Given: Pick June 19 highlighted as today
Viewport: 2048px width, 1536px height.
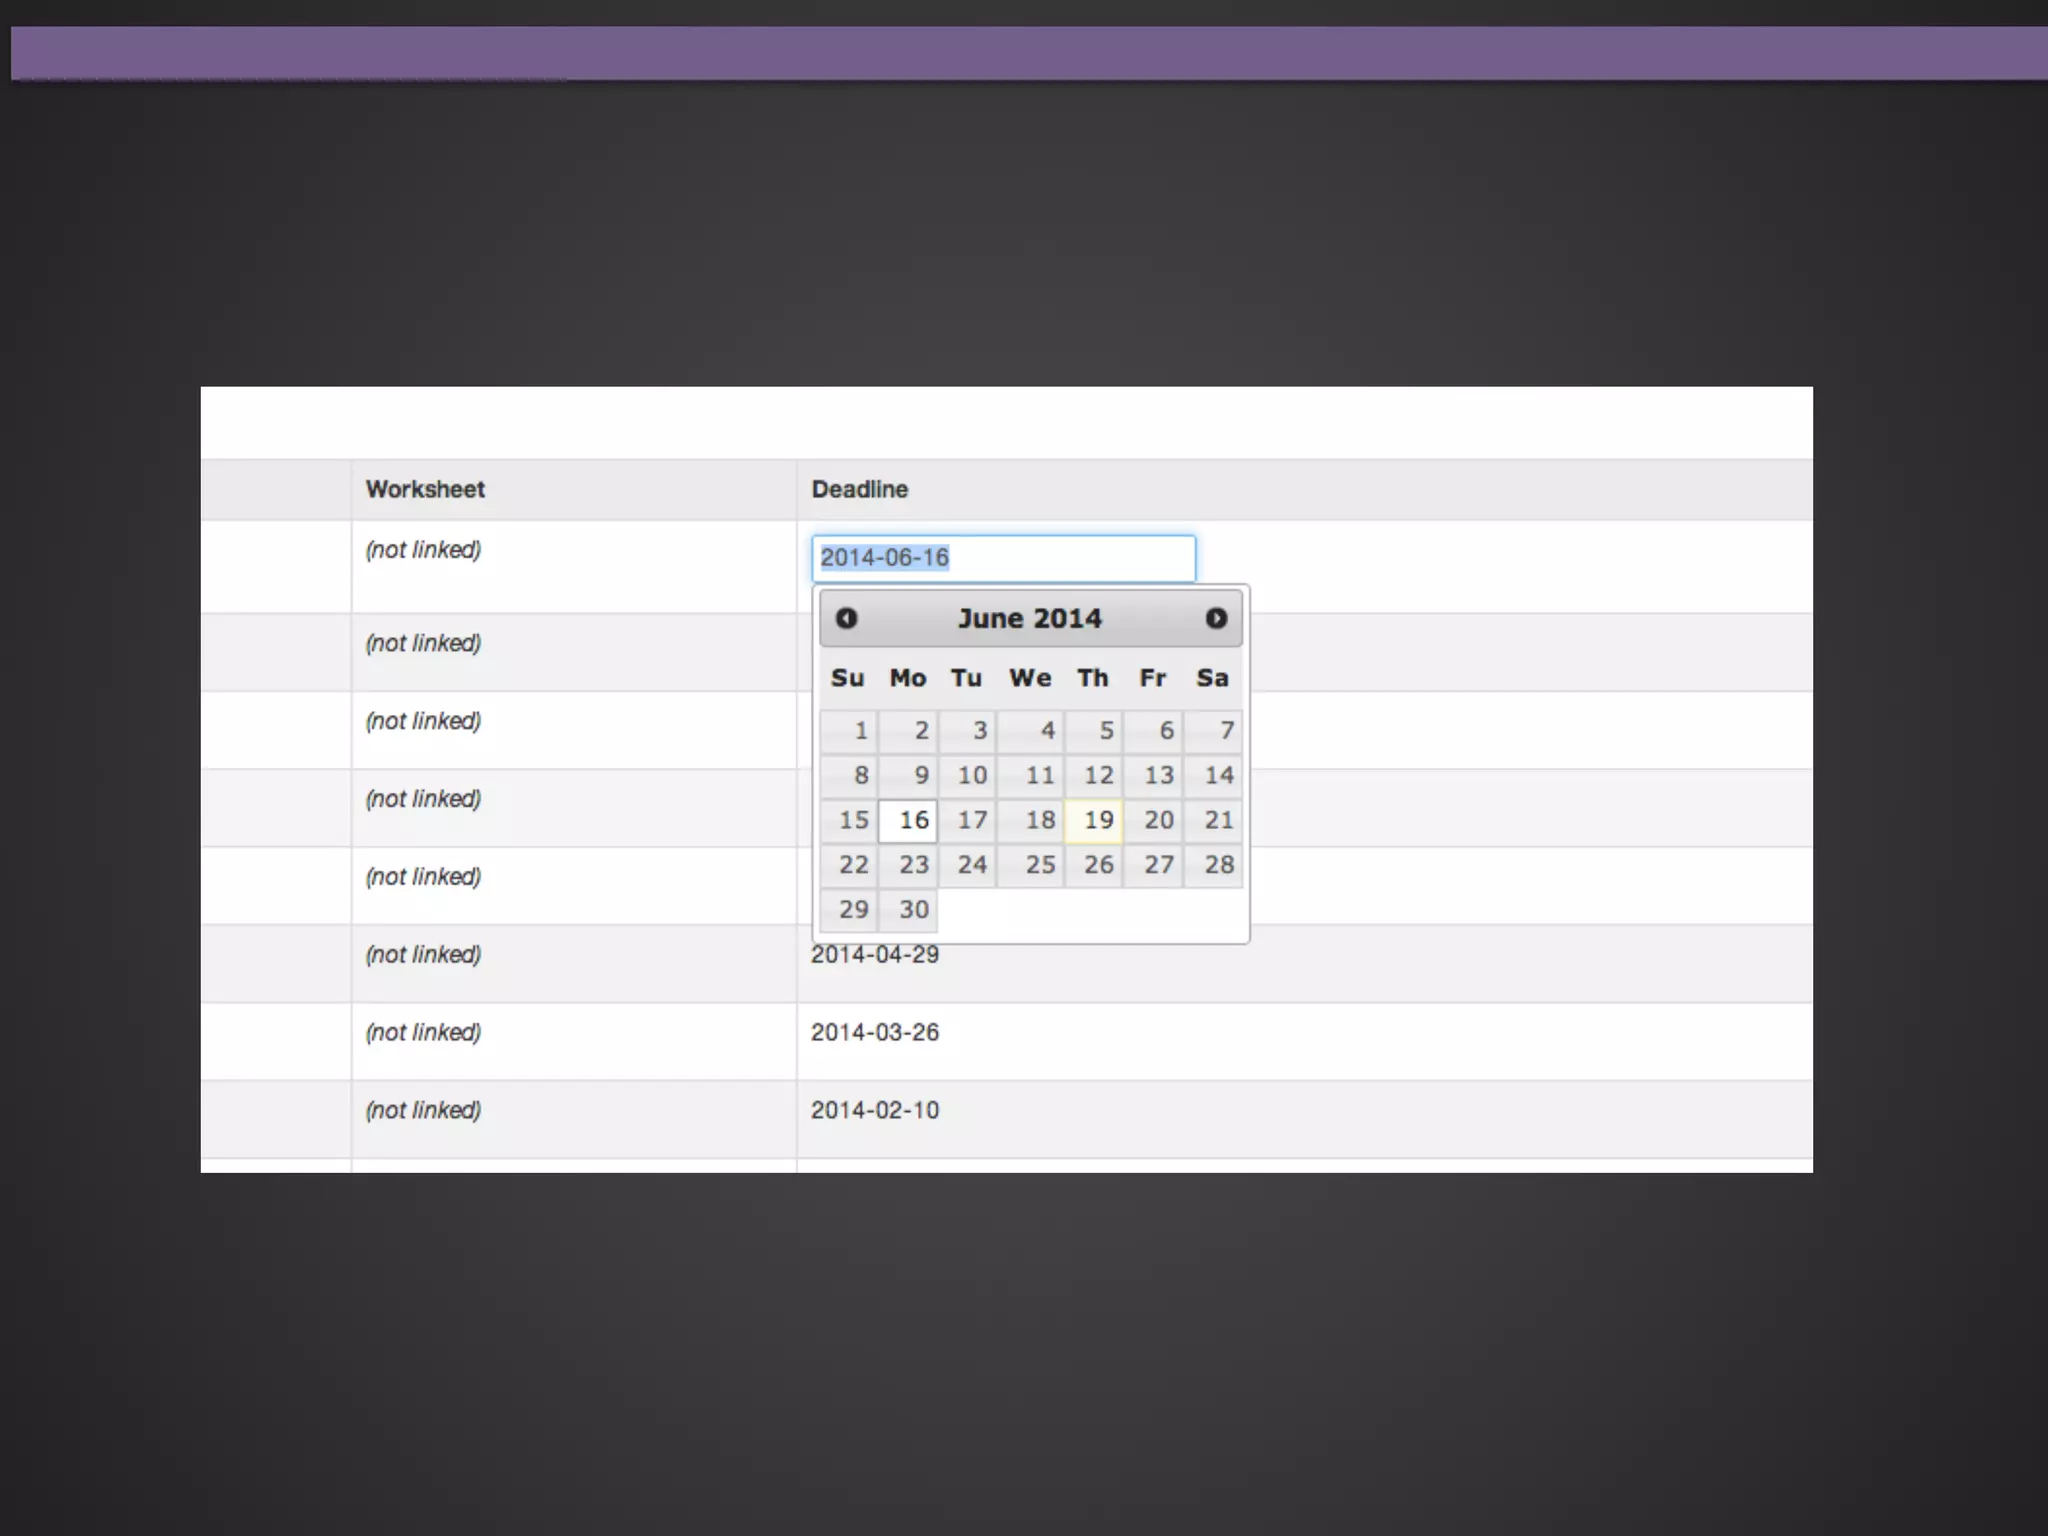Looking at the screenshot, I should (1093, 820).
